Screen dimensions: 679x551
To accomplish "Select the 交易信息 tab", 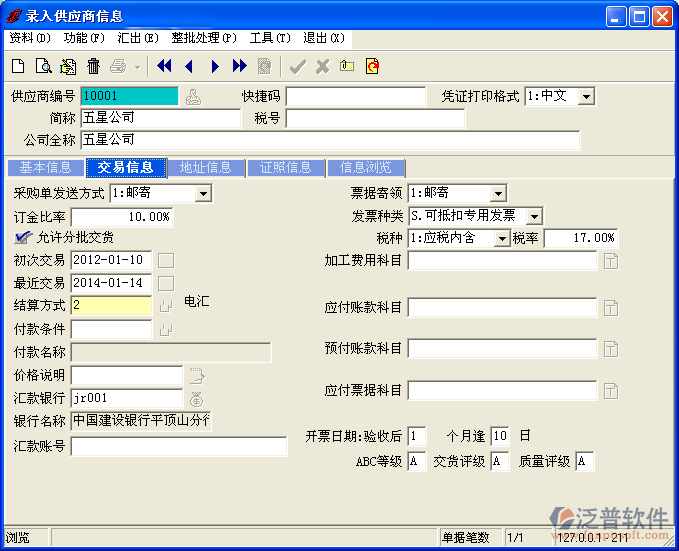I will pos(126,168).
